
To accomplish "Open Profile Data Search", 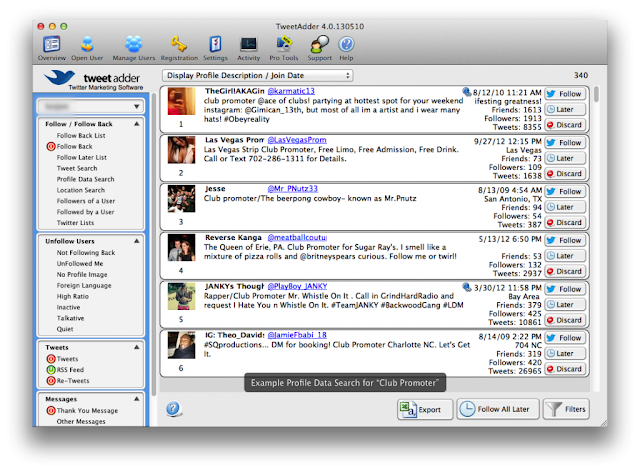I will pos(85,179).
